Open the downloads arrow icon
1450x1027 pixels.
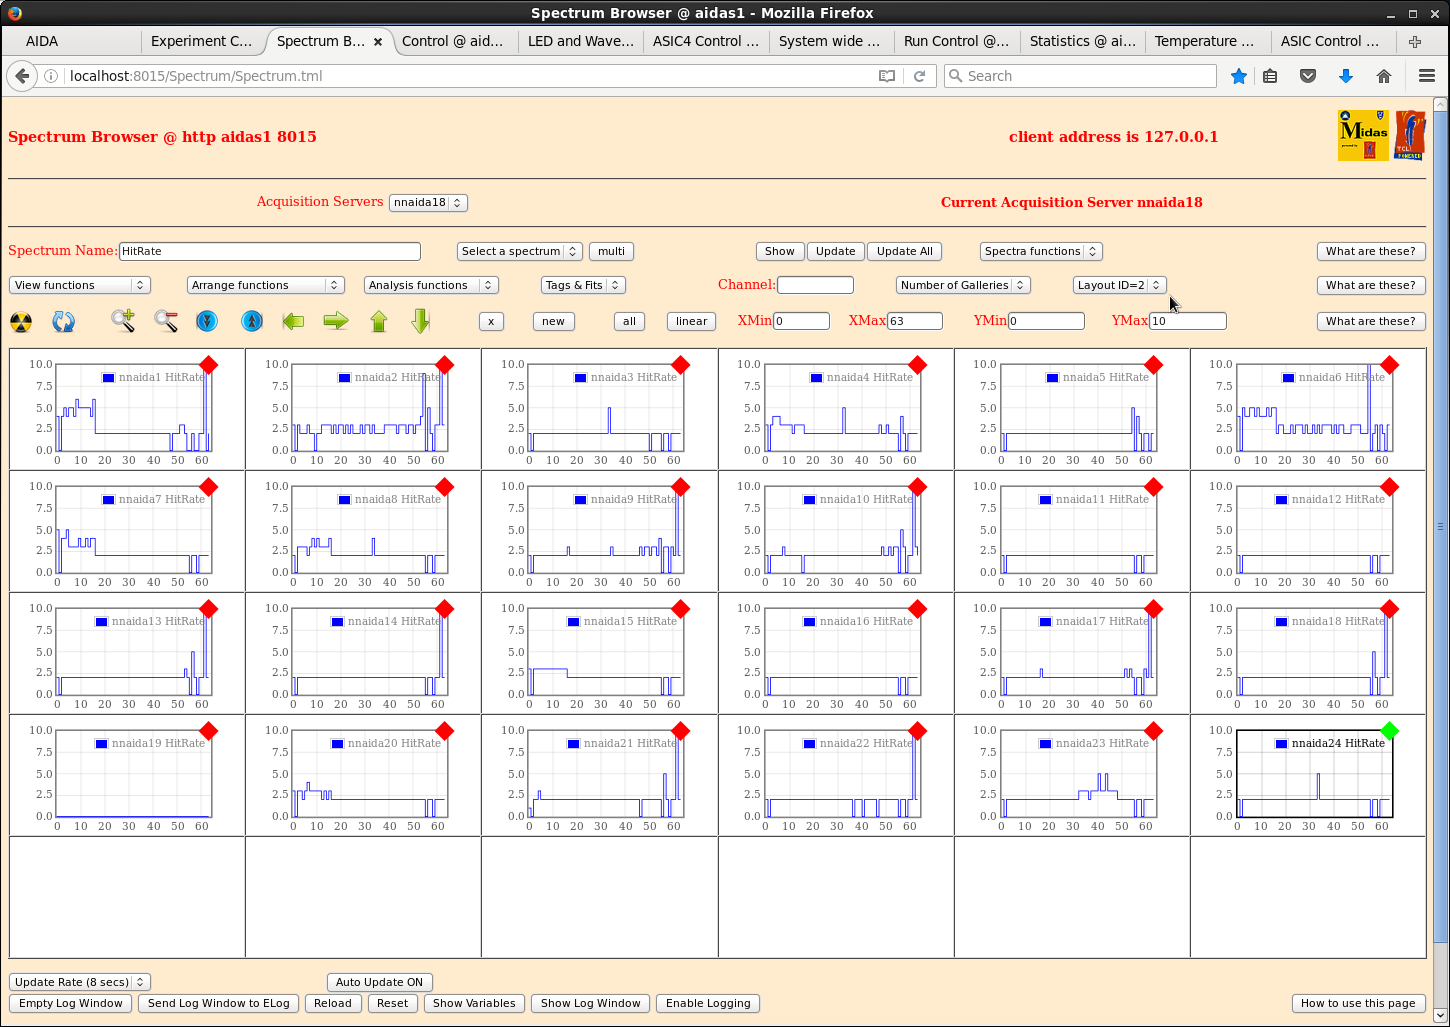(x=1346, y=76)
